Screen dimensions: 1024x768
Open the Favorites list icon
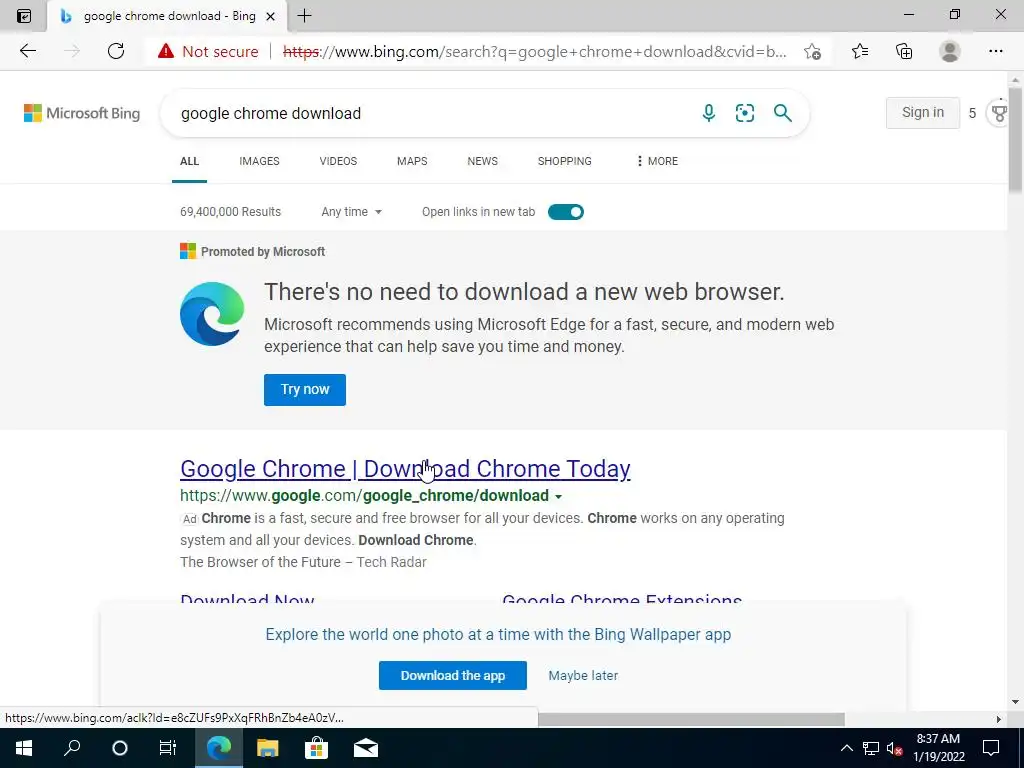[860, 51]
